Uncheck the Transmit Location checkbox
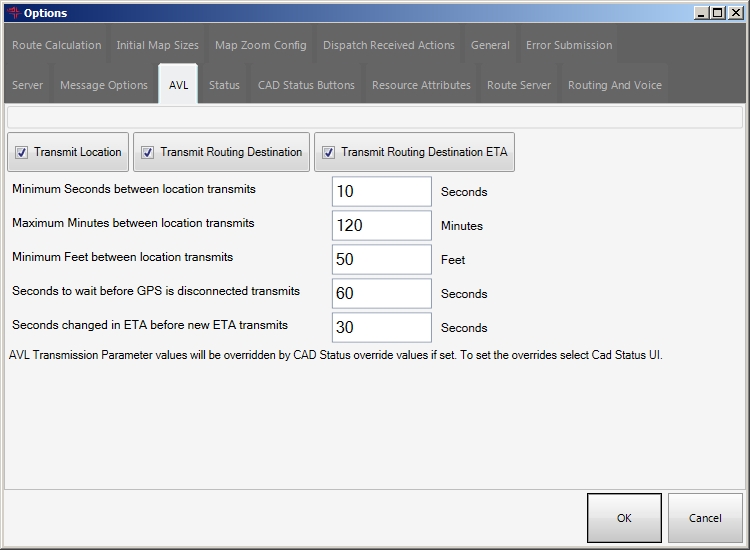Viewport: 750px width, 550px height. click(x=21, y=153)
